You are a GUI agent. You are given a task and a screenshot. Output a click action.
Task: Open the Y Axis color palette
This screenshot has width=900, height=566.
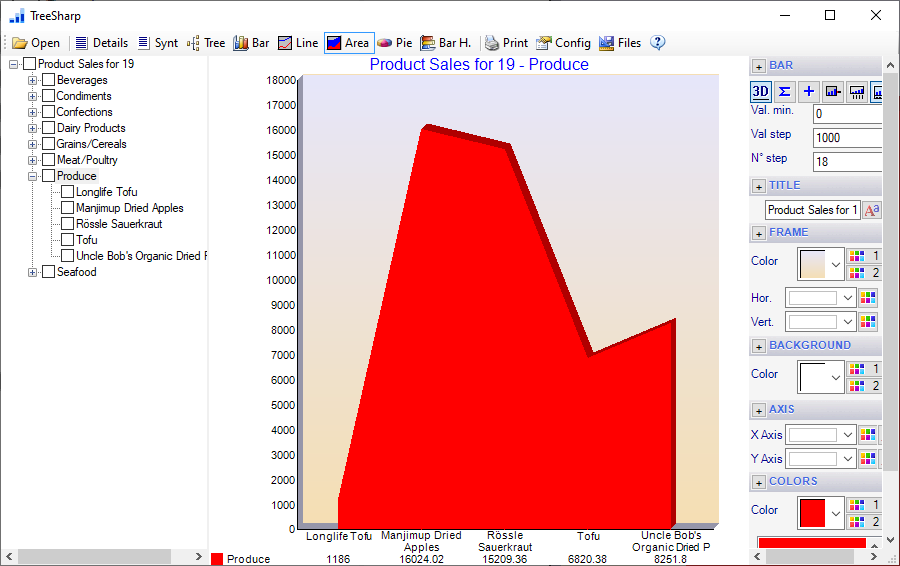tap(868, 459)
